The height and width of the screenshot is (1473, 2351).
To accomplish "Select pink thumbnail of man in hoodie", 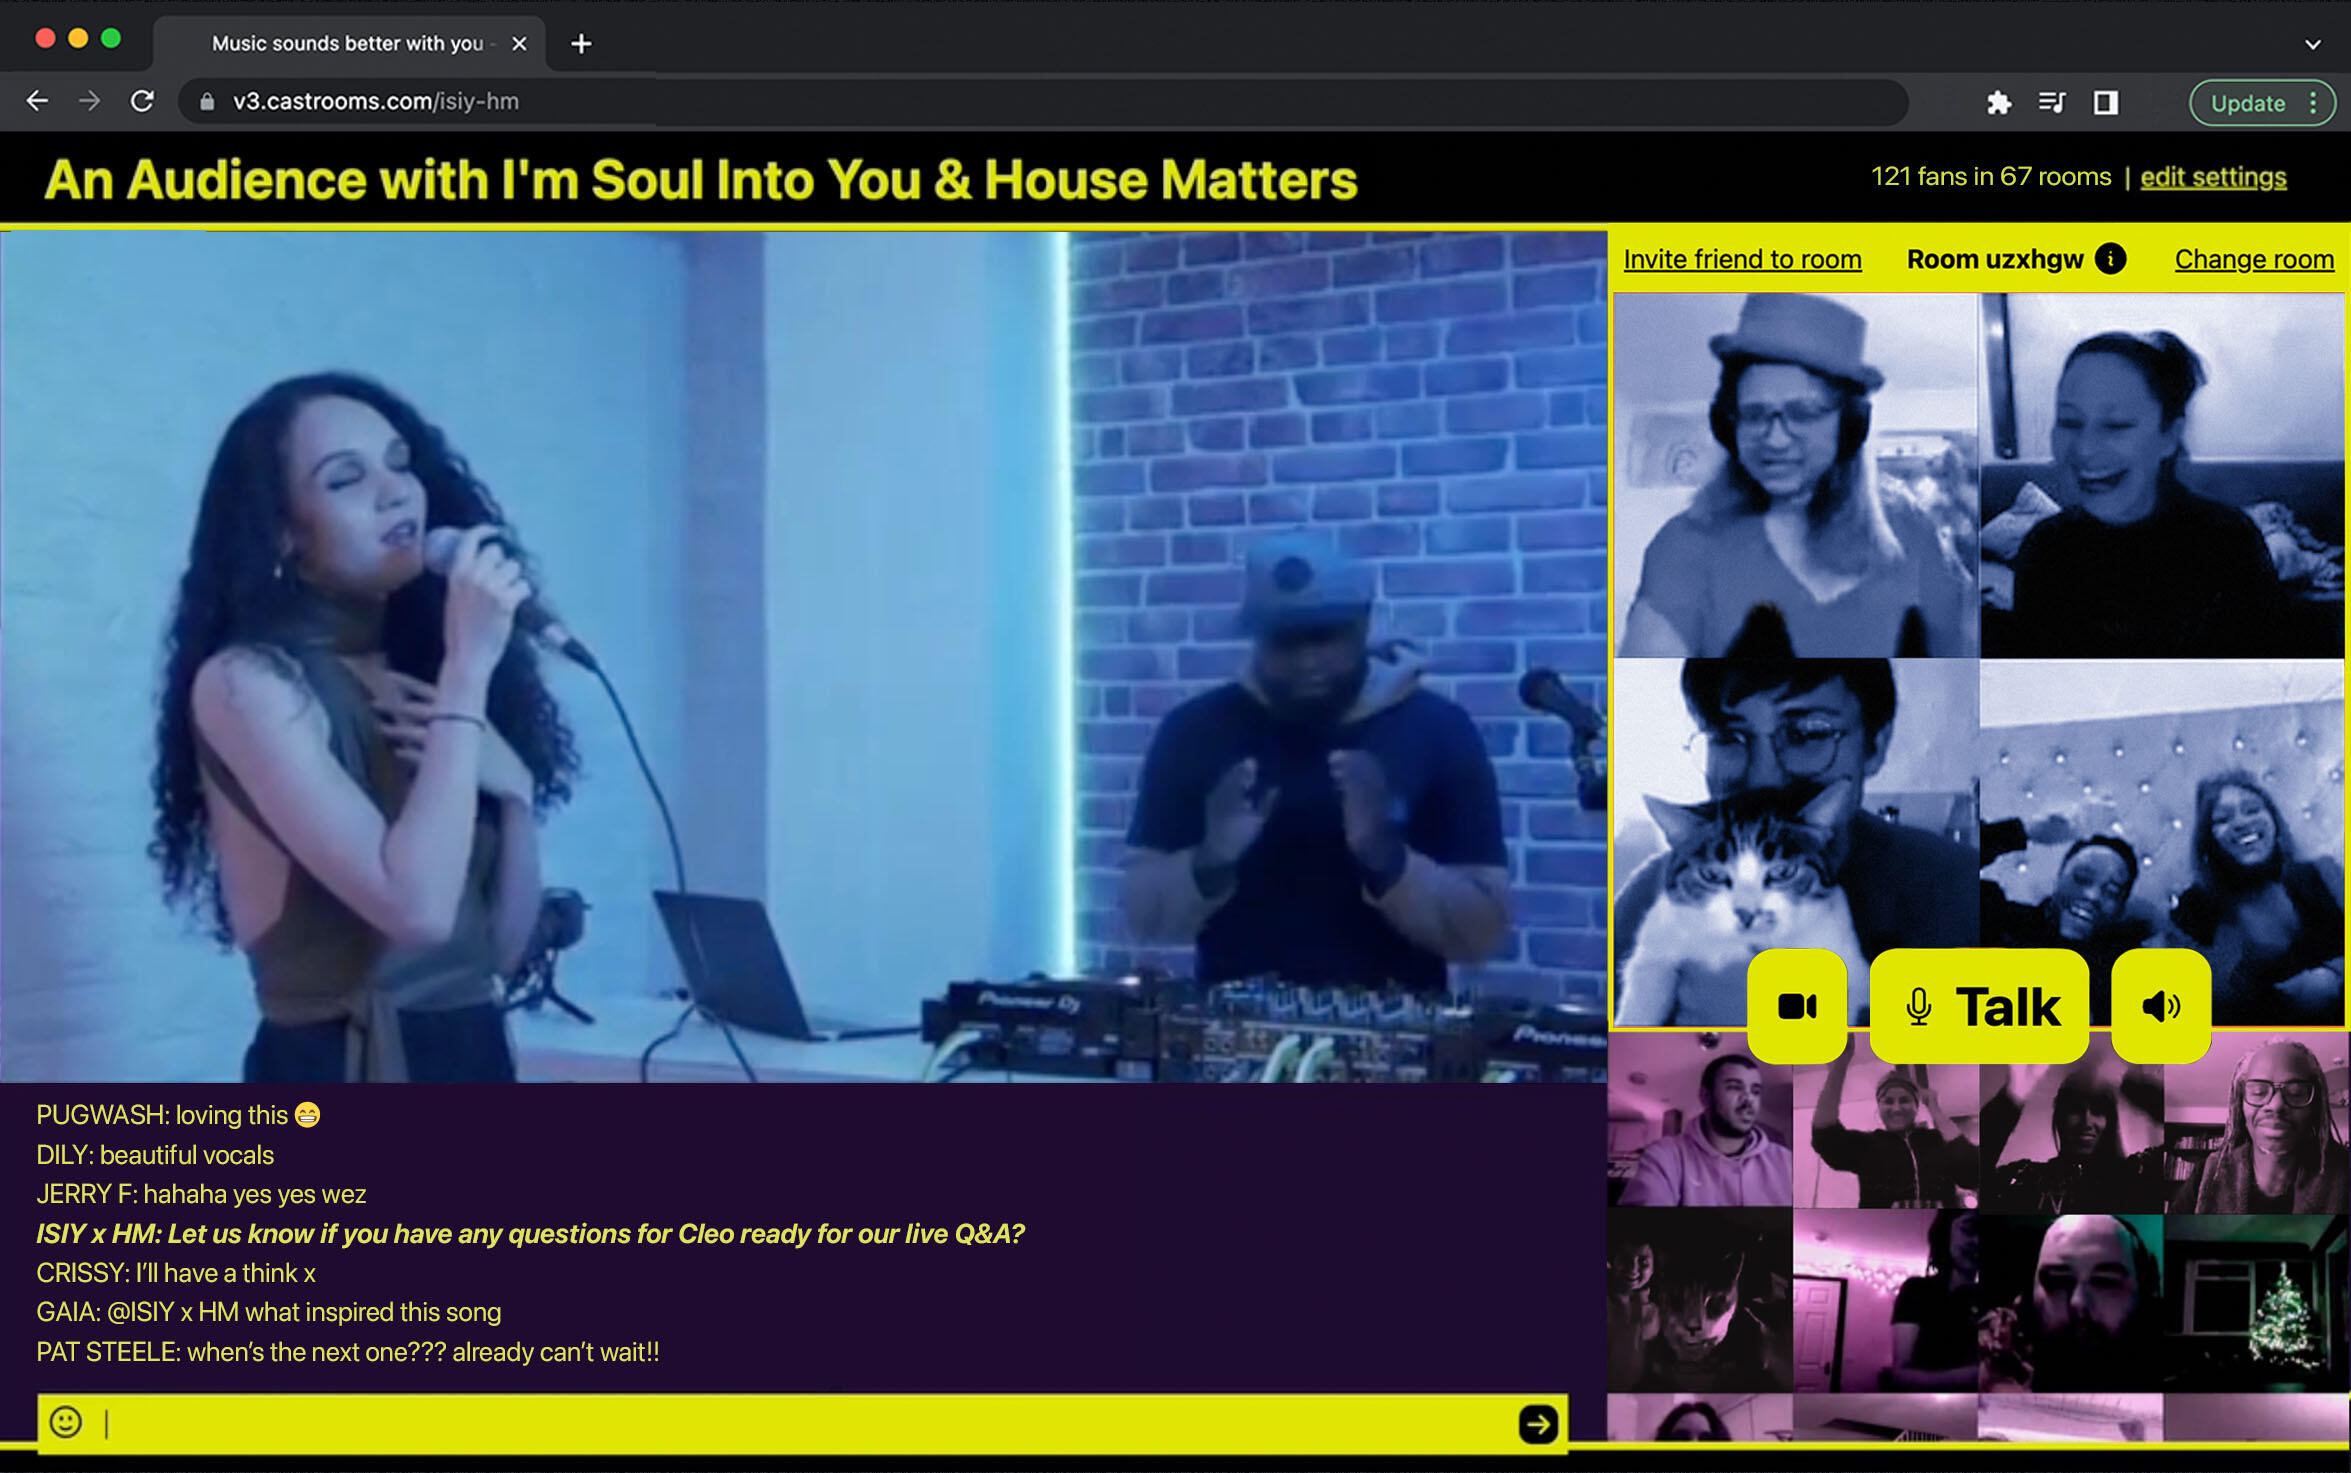I will pos(1700,1119).
